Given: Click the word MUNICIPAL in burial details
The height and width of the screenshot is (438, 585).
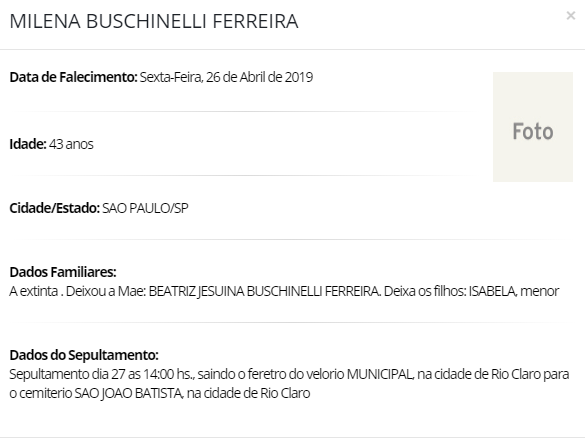Looking at the screenshot, I should (379, 374).
